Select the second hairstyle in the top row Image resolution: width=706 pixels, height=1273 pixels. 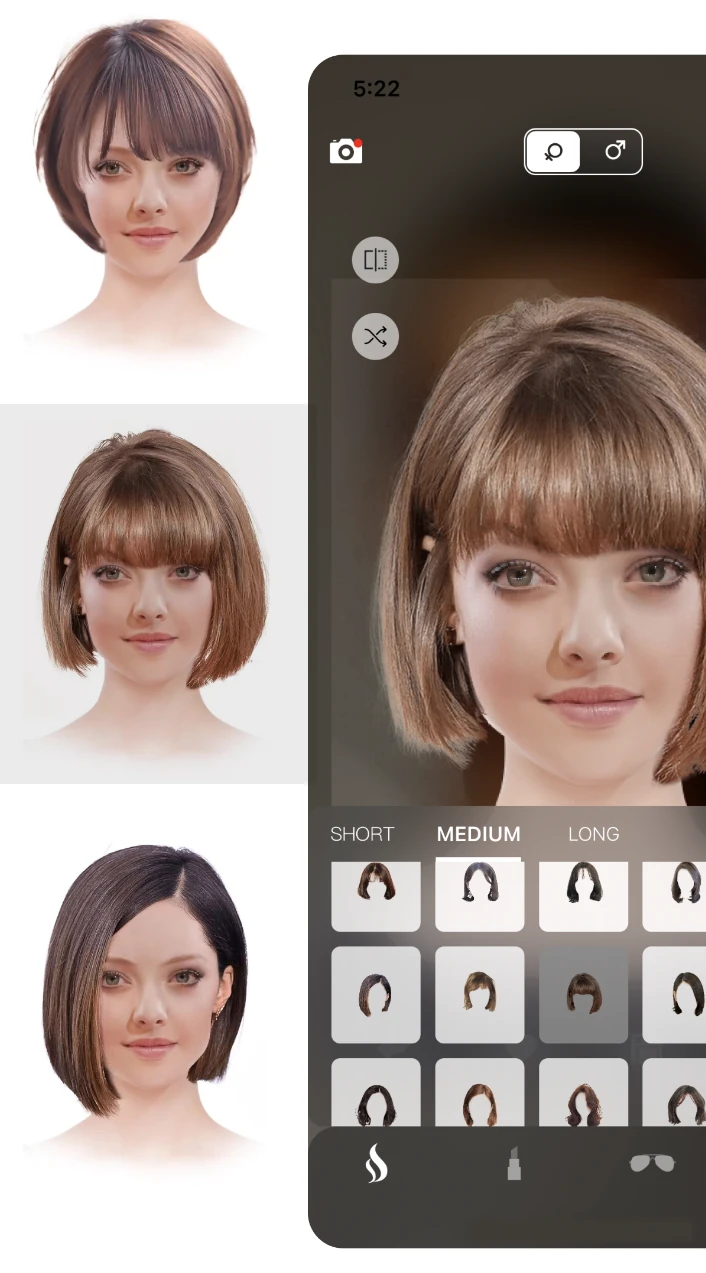[x=480, y=892]
